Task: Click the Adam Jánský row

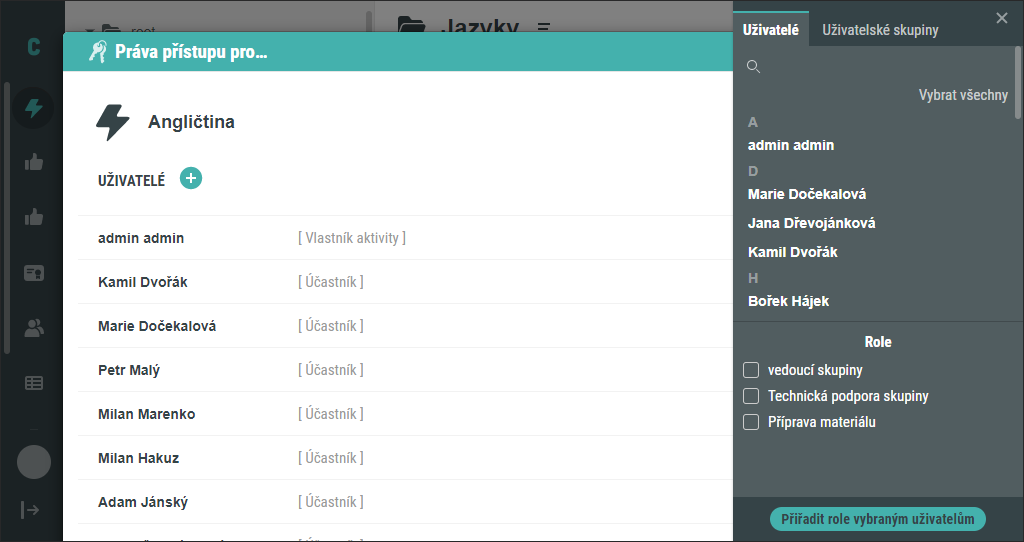Action: point(406,502)
